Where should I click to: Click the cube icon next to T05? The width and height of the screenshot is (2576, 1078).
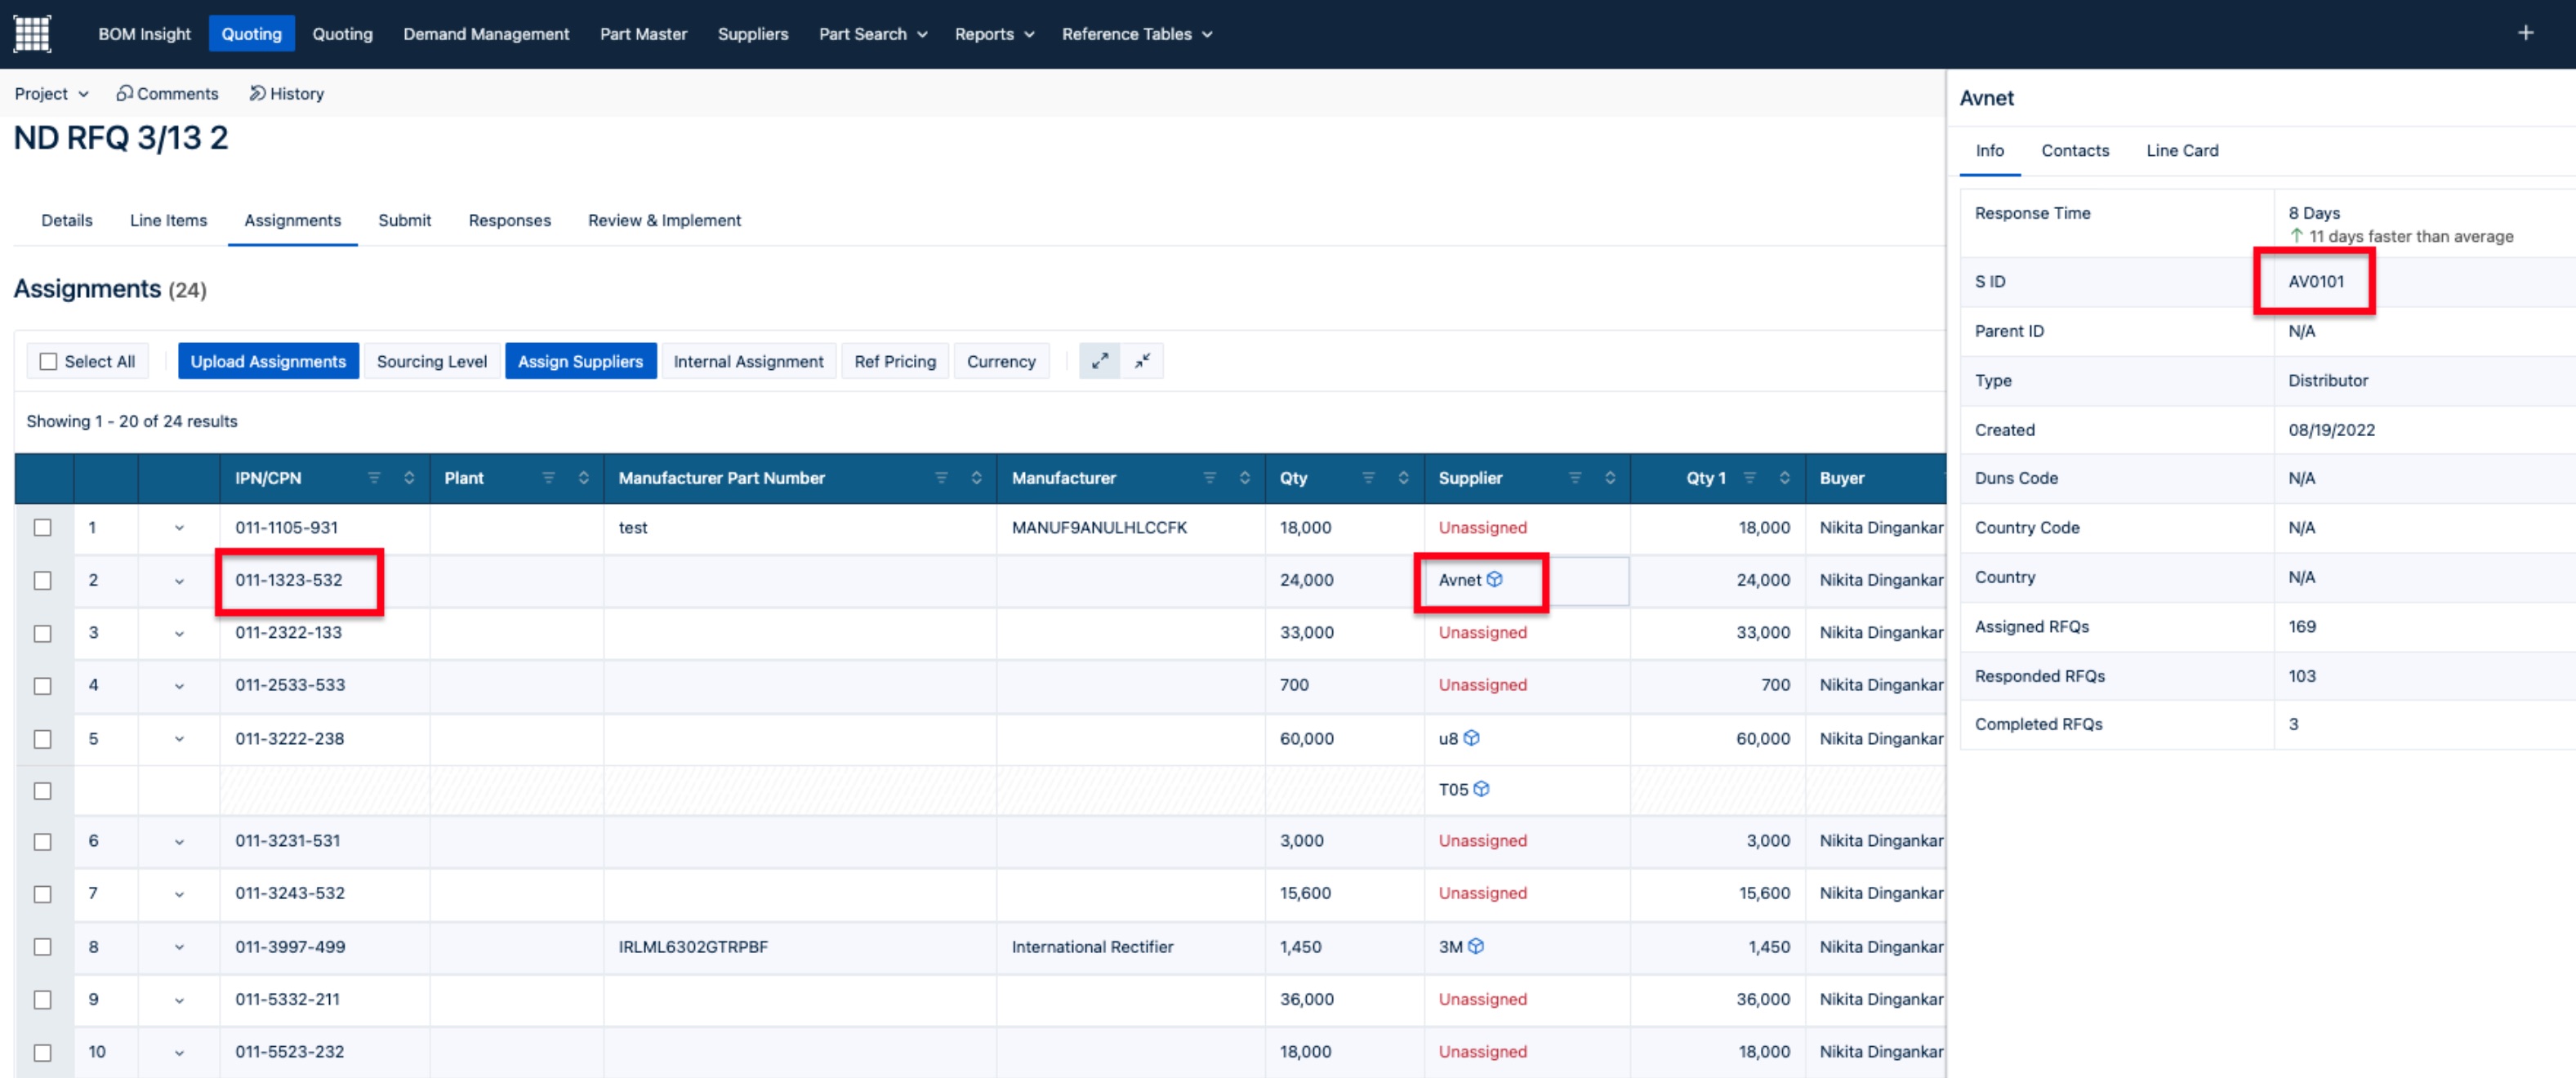[x=1481, y=789]
